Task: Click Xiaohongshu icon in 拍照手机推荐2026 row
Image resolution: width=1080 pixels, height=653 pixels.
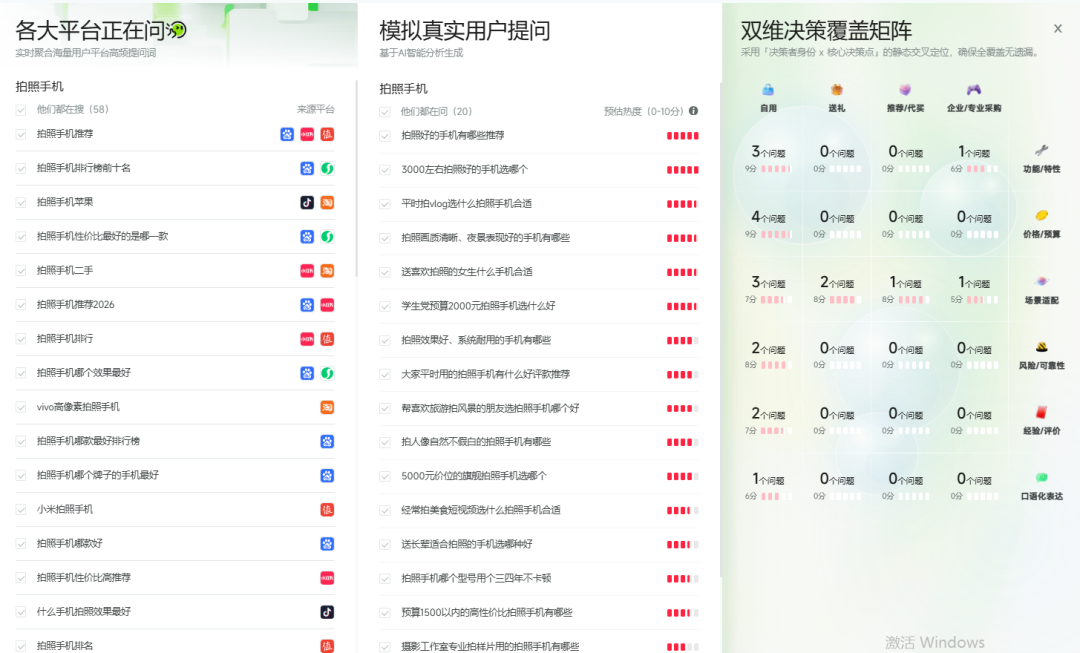Action: click(x=327, y=304)
